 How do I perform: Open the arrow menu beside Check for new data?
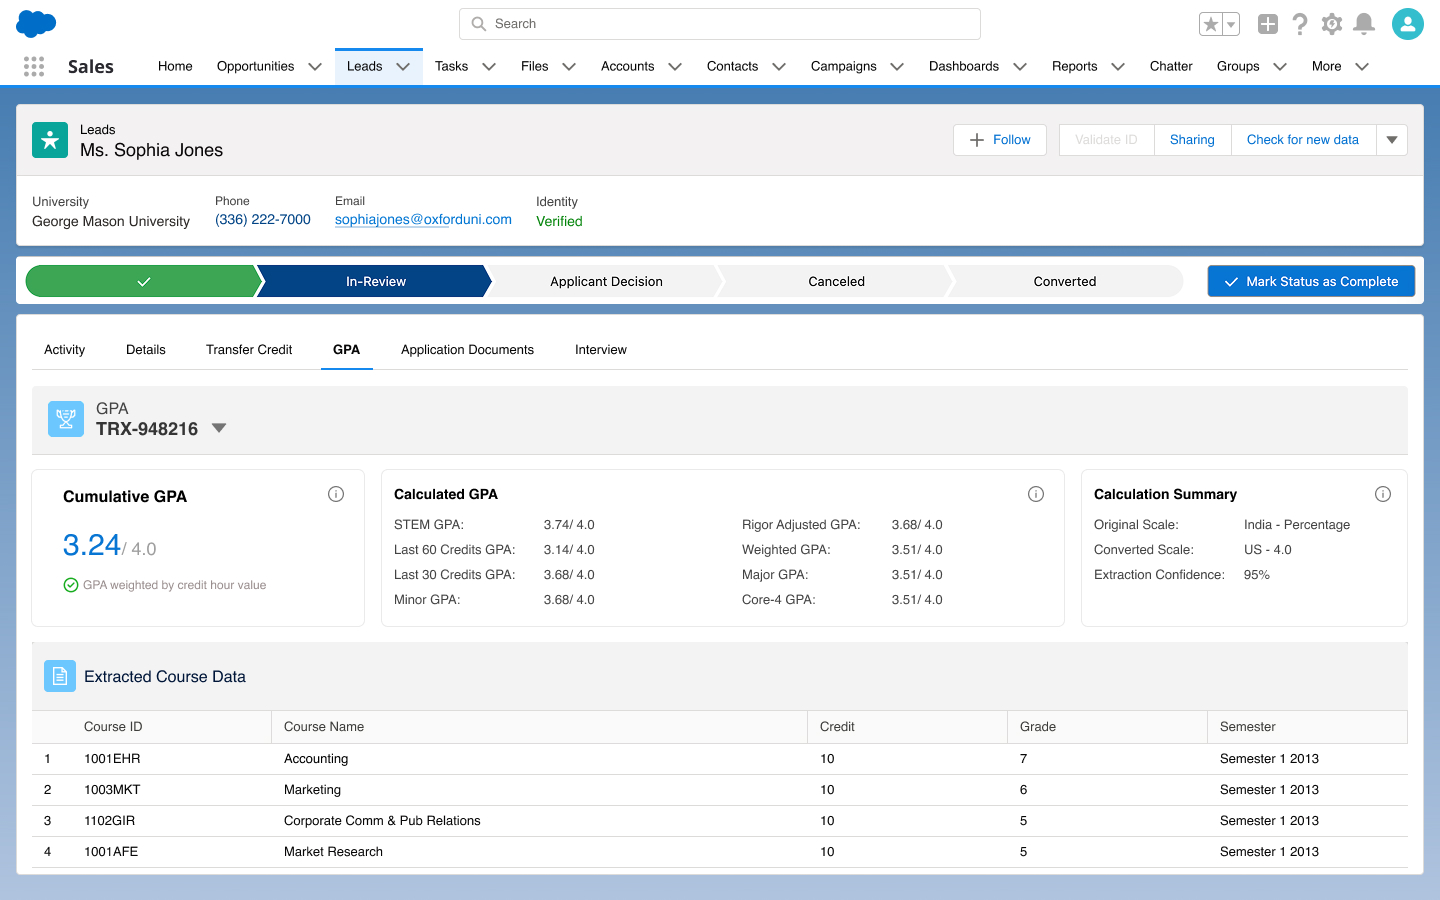(1392, 139)
